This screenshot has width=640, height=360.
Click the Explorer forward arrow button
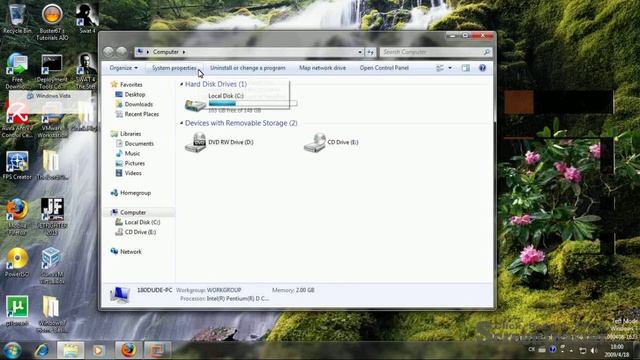click(122, 52)
